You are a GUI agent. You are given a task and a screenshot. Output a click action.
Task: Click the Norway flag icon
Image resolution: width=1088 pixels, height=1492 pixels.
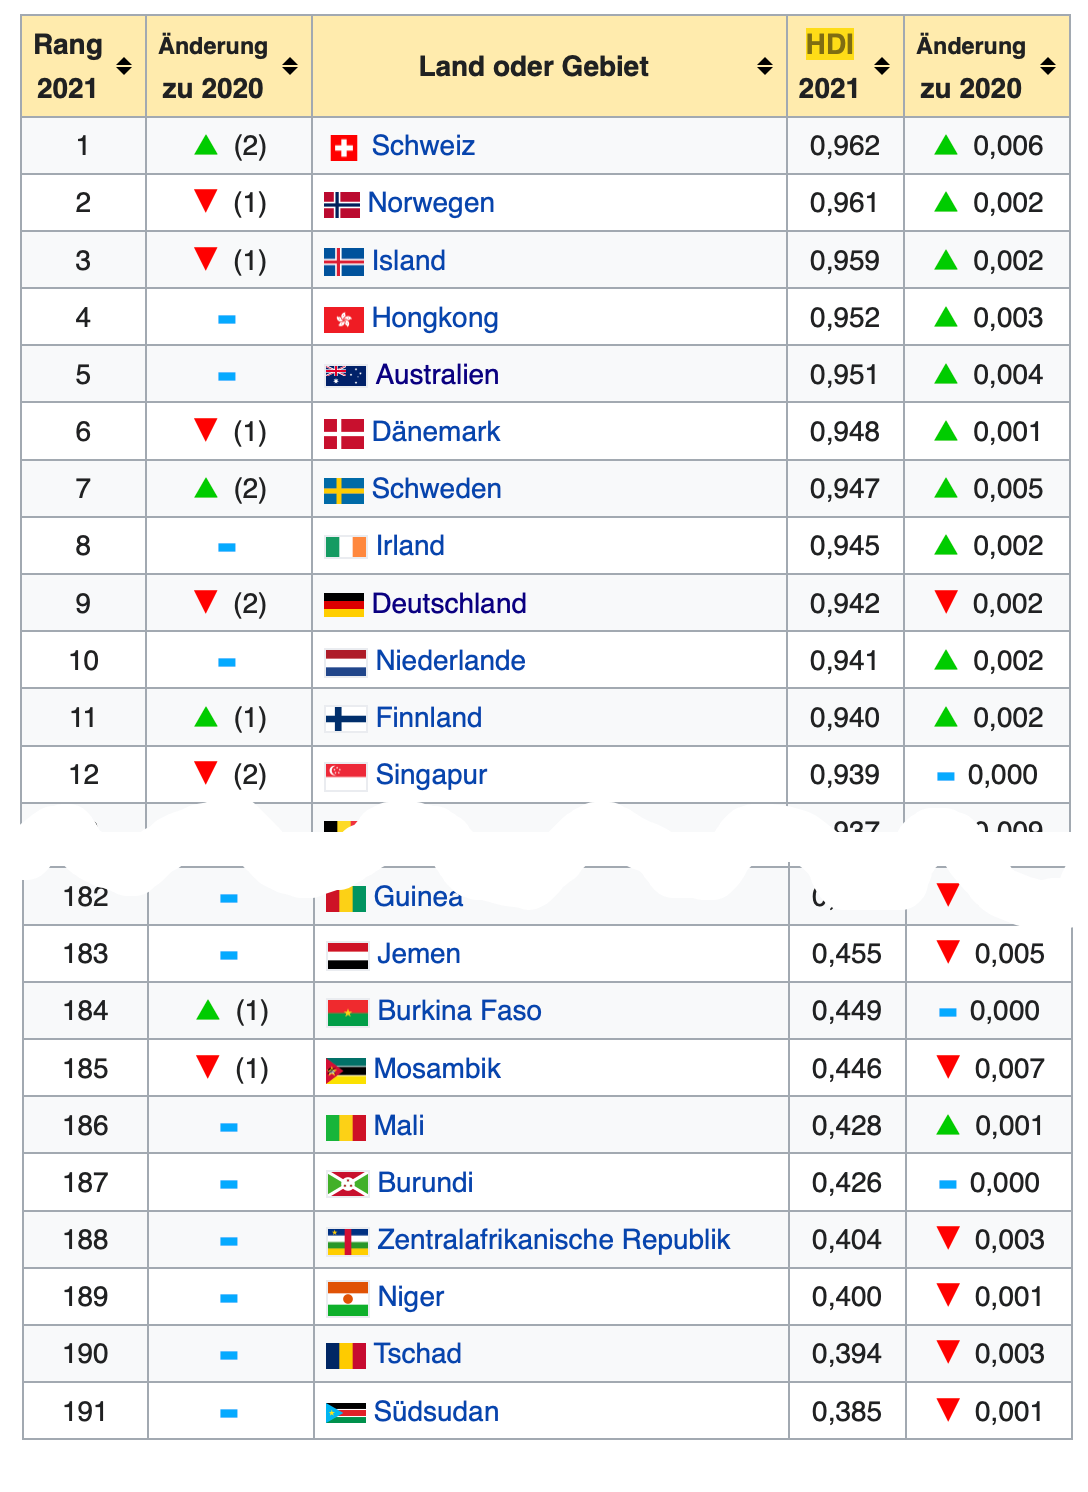click(342, 205)
